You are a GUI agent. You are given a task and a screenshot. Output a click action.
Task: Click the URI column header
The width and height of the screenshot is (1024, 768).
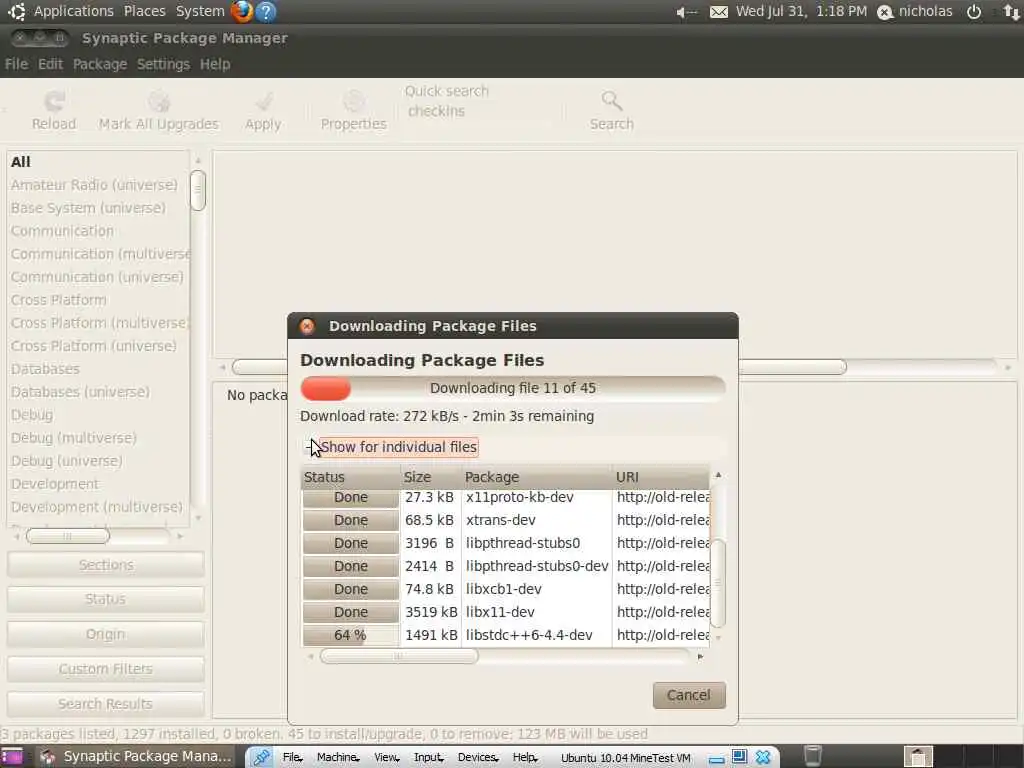(x=661, y=477)
